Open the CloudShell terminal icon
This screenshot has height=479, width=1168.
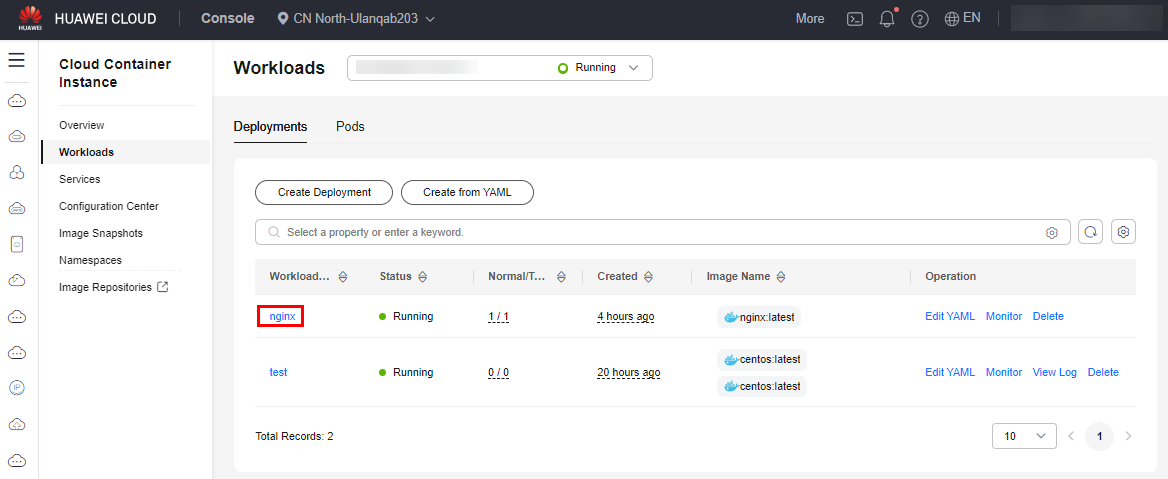pyautogui.click(x=855, y=19)
